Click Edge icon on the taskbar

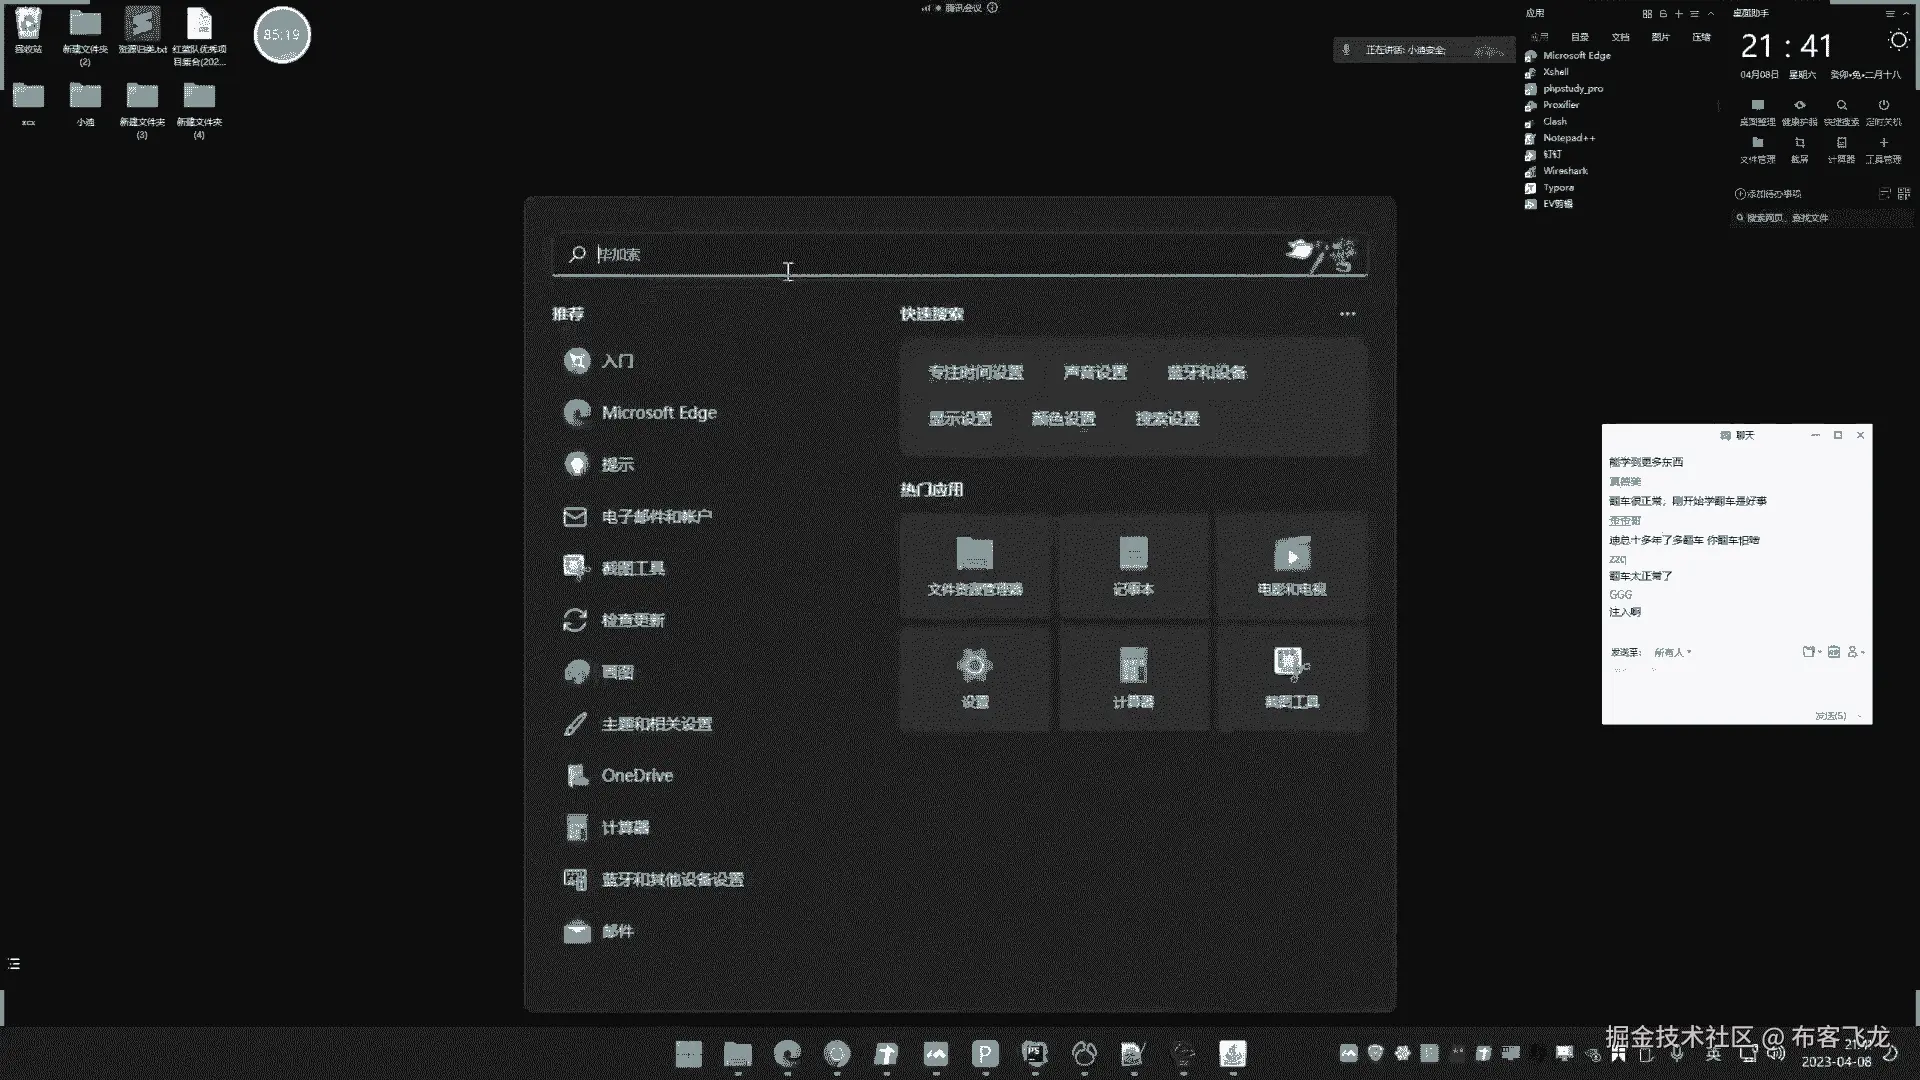[788, 1053]
